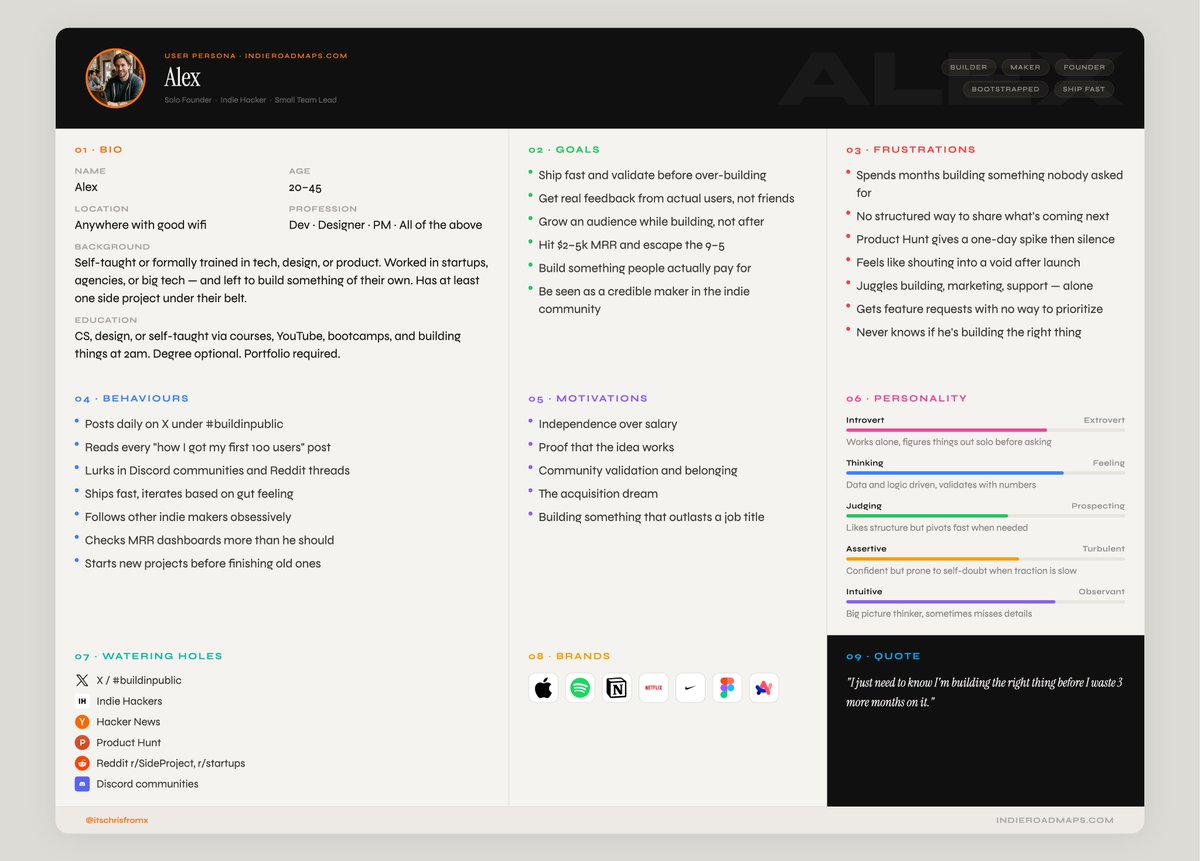
Task: Click the Indie Hackers IH icon
Action: (x=82, y=701)
